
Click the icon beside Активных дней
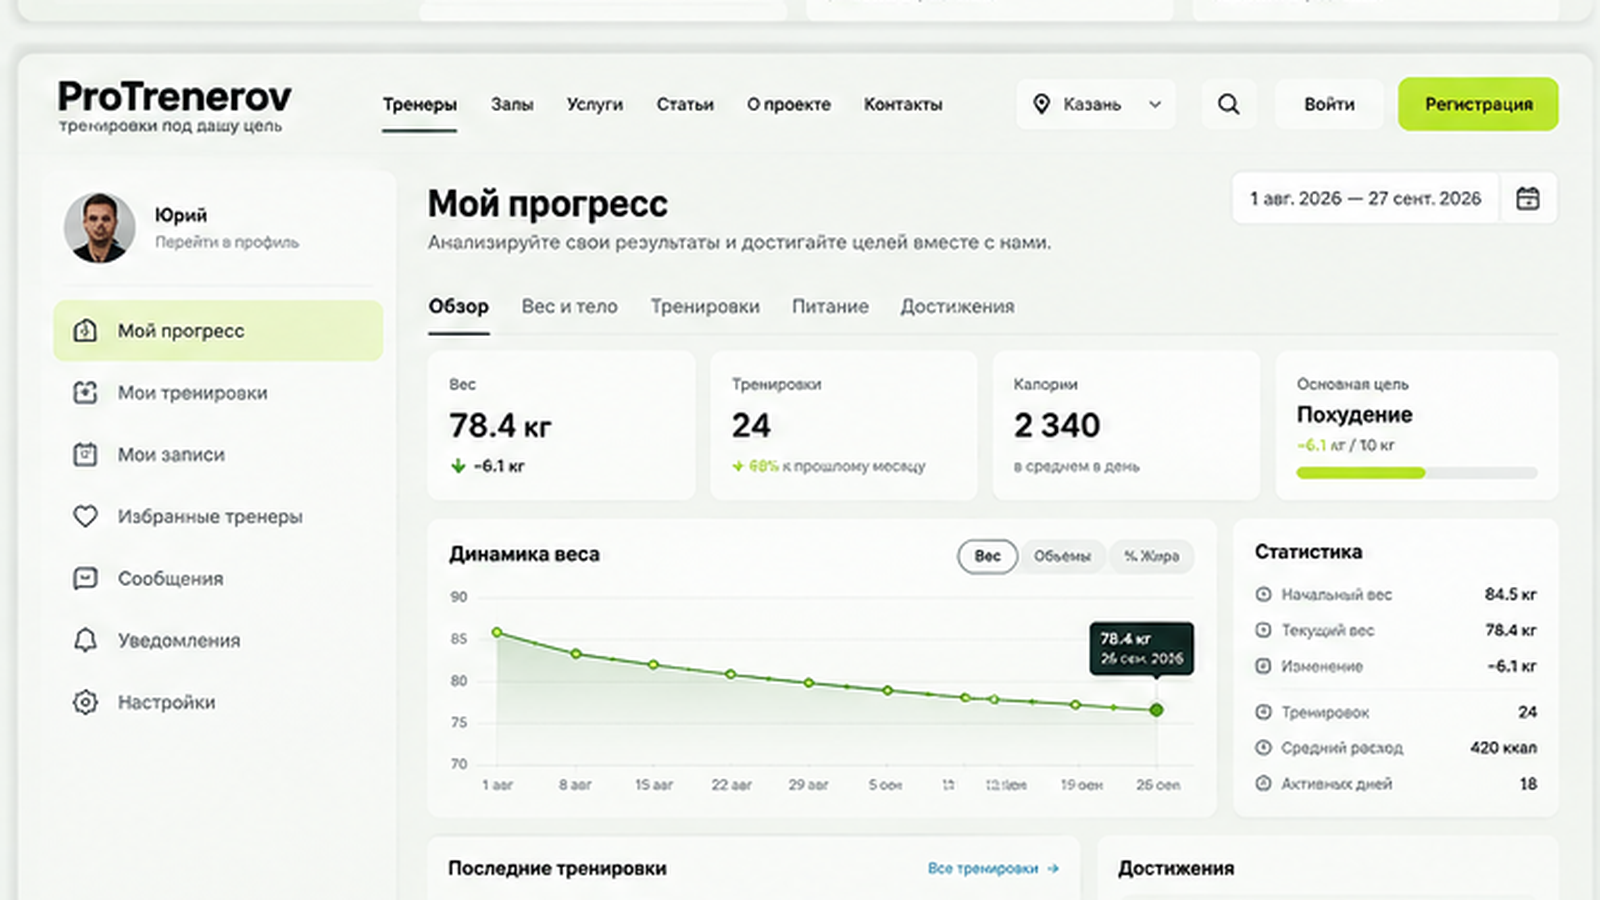pyautogui.click(x=1263, y=784)
